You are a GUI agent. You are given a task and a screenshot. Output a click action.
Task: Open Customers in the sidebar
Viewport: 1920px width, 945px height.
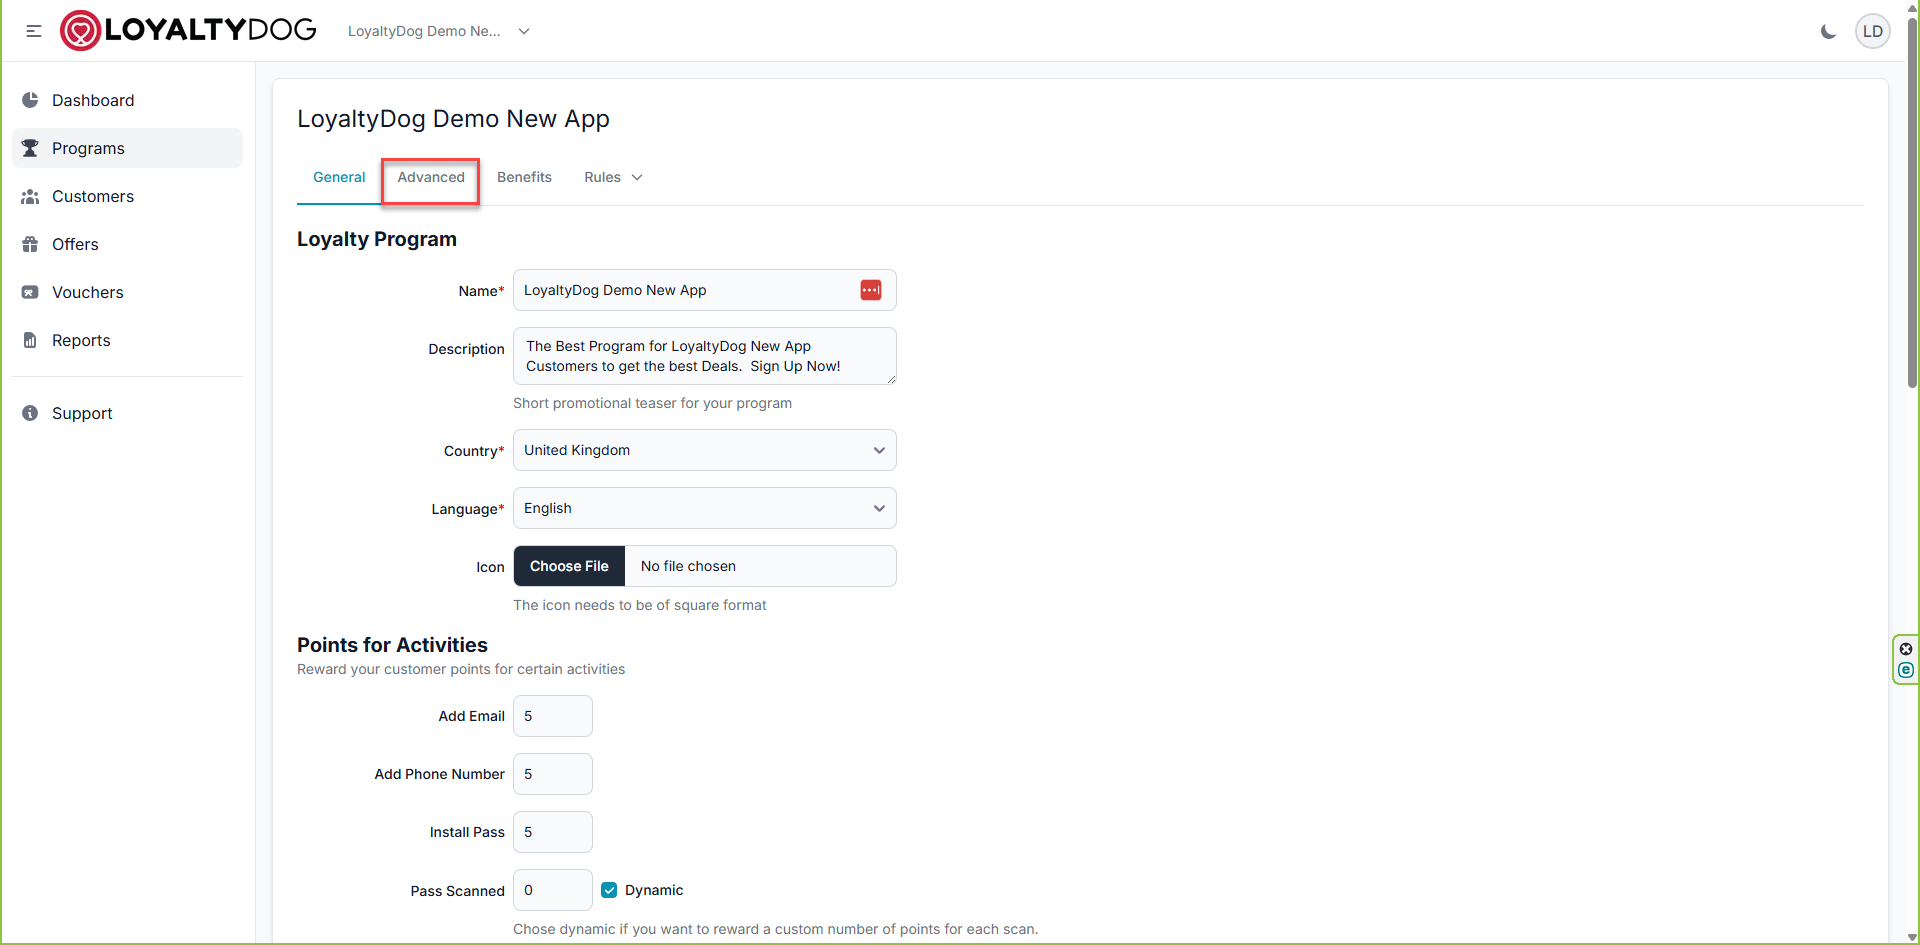coord(127,196)
